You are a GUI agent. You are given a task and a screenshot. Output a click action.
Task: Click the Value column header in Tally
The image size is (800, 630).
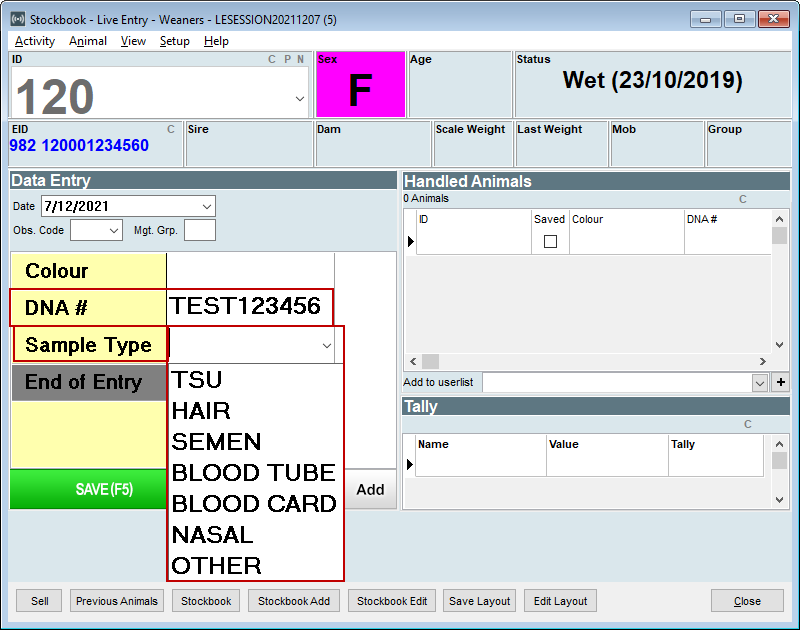pos(607,444)
